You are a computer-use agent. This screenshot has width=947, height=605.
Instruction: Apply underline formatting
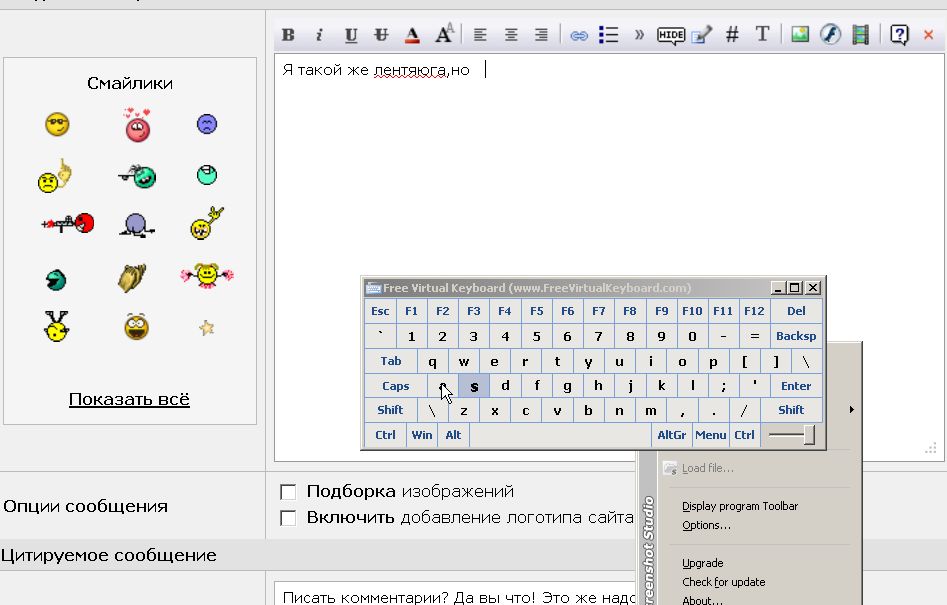coord(351,35)
